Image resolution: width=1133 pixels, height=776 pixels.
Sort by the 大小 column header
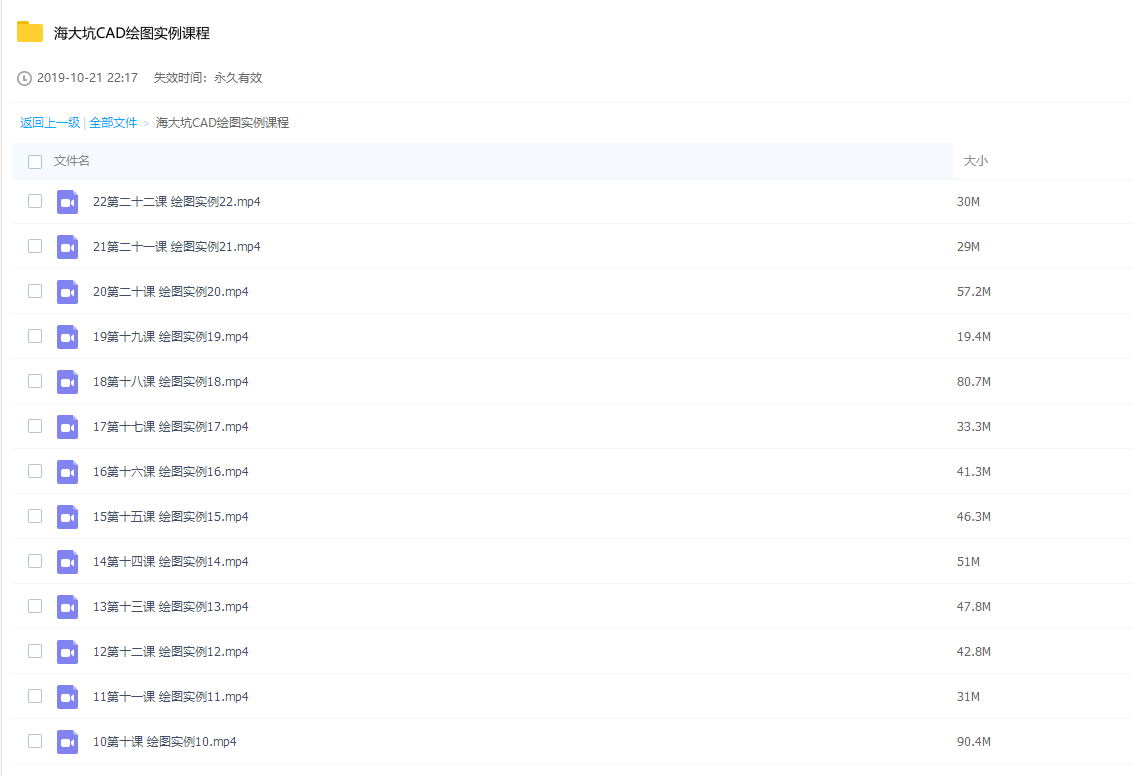(x=975, y=160)
